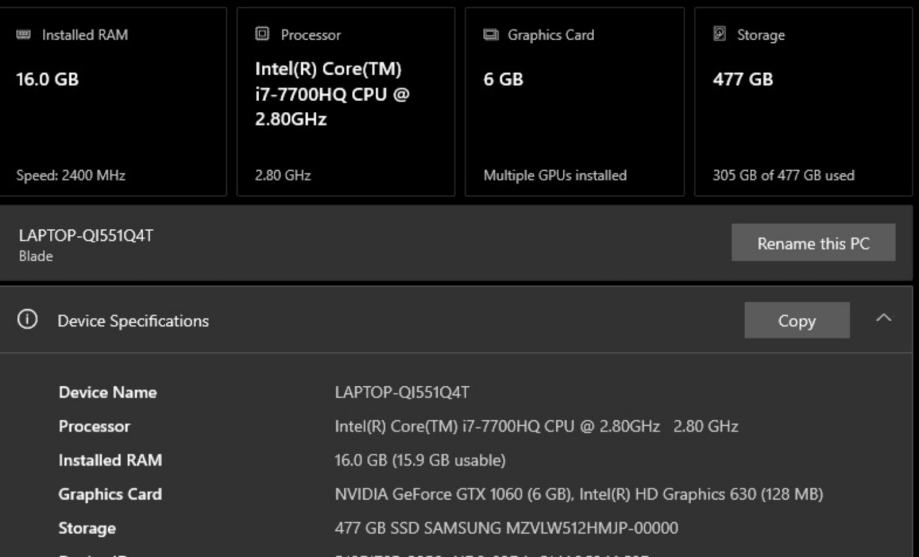Viewport: 919px width, 557px height.
Task: Copy the device specifications
Action: point(796,320)
